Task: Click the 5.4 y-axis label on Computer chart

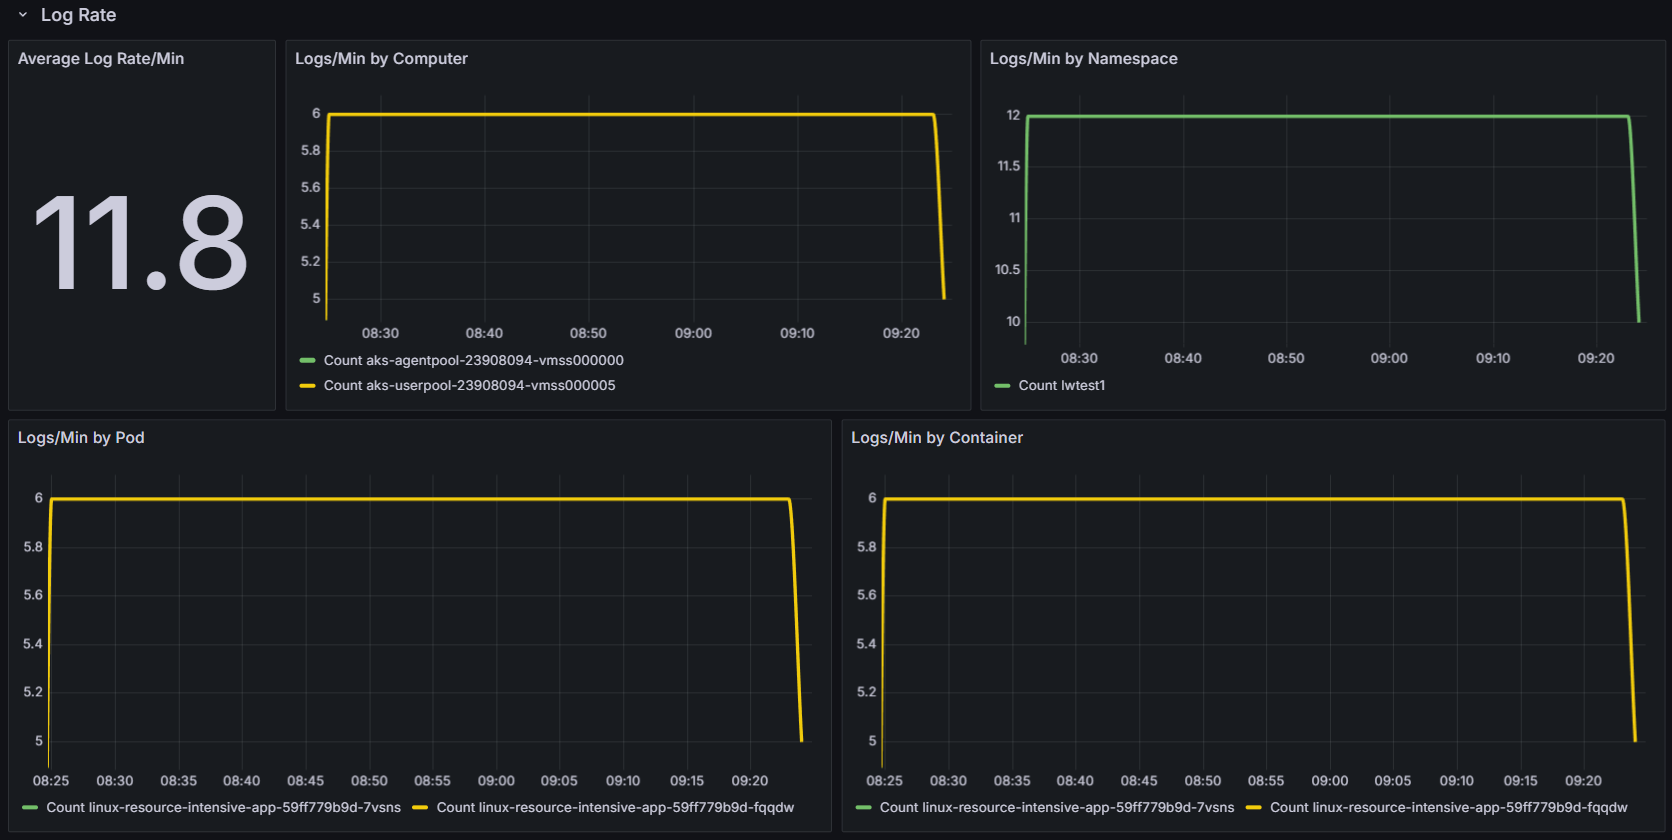Action: 310,224
